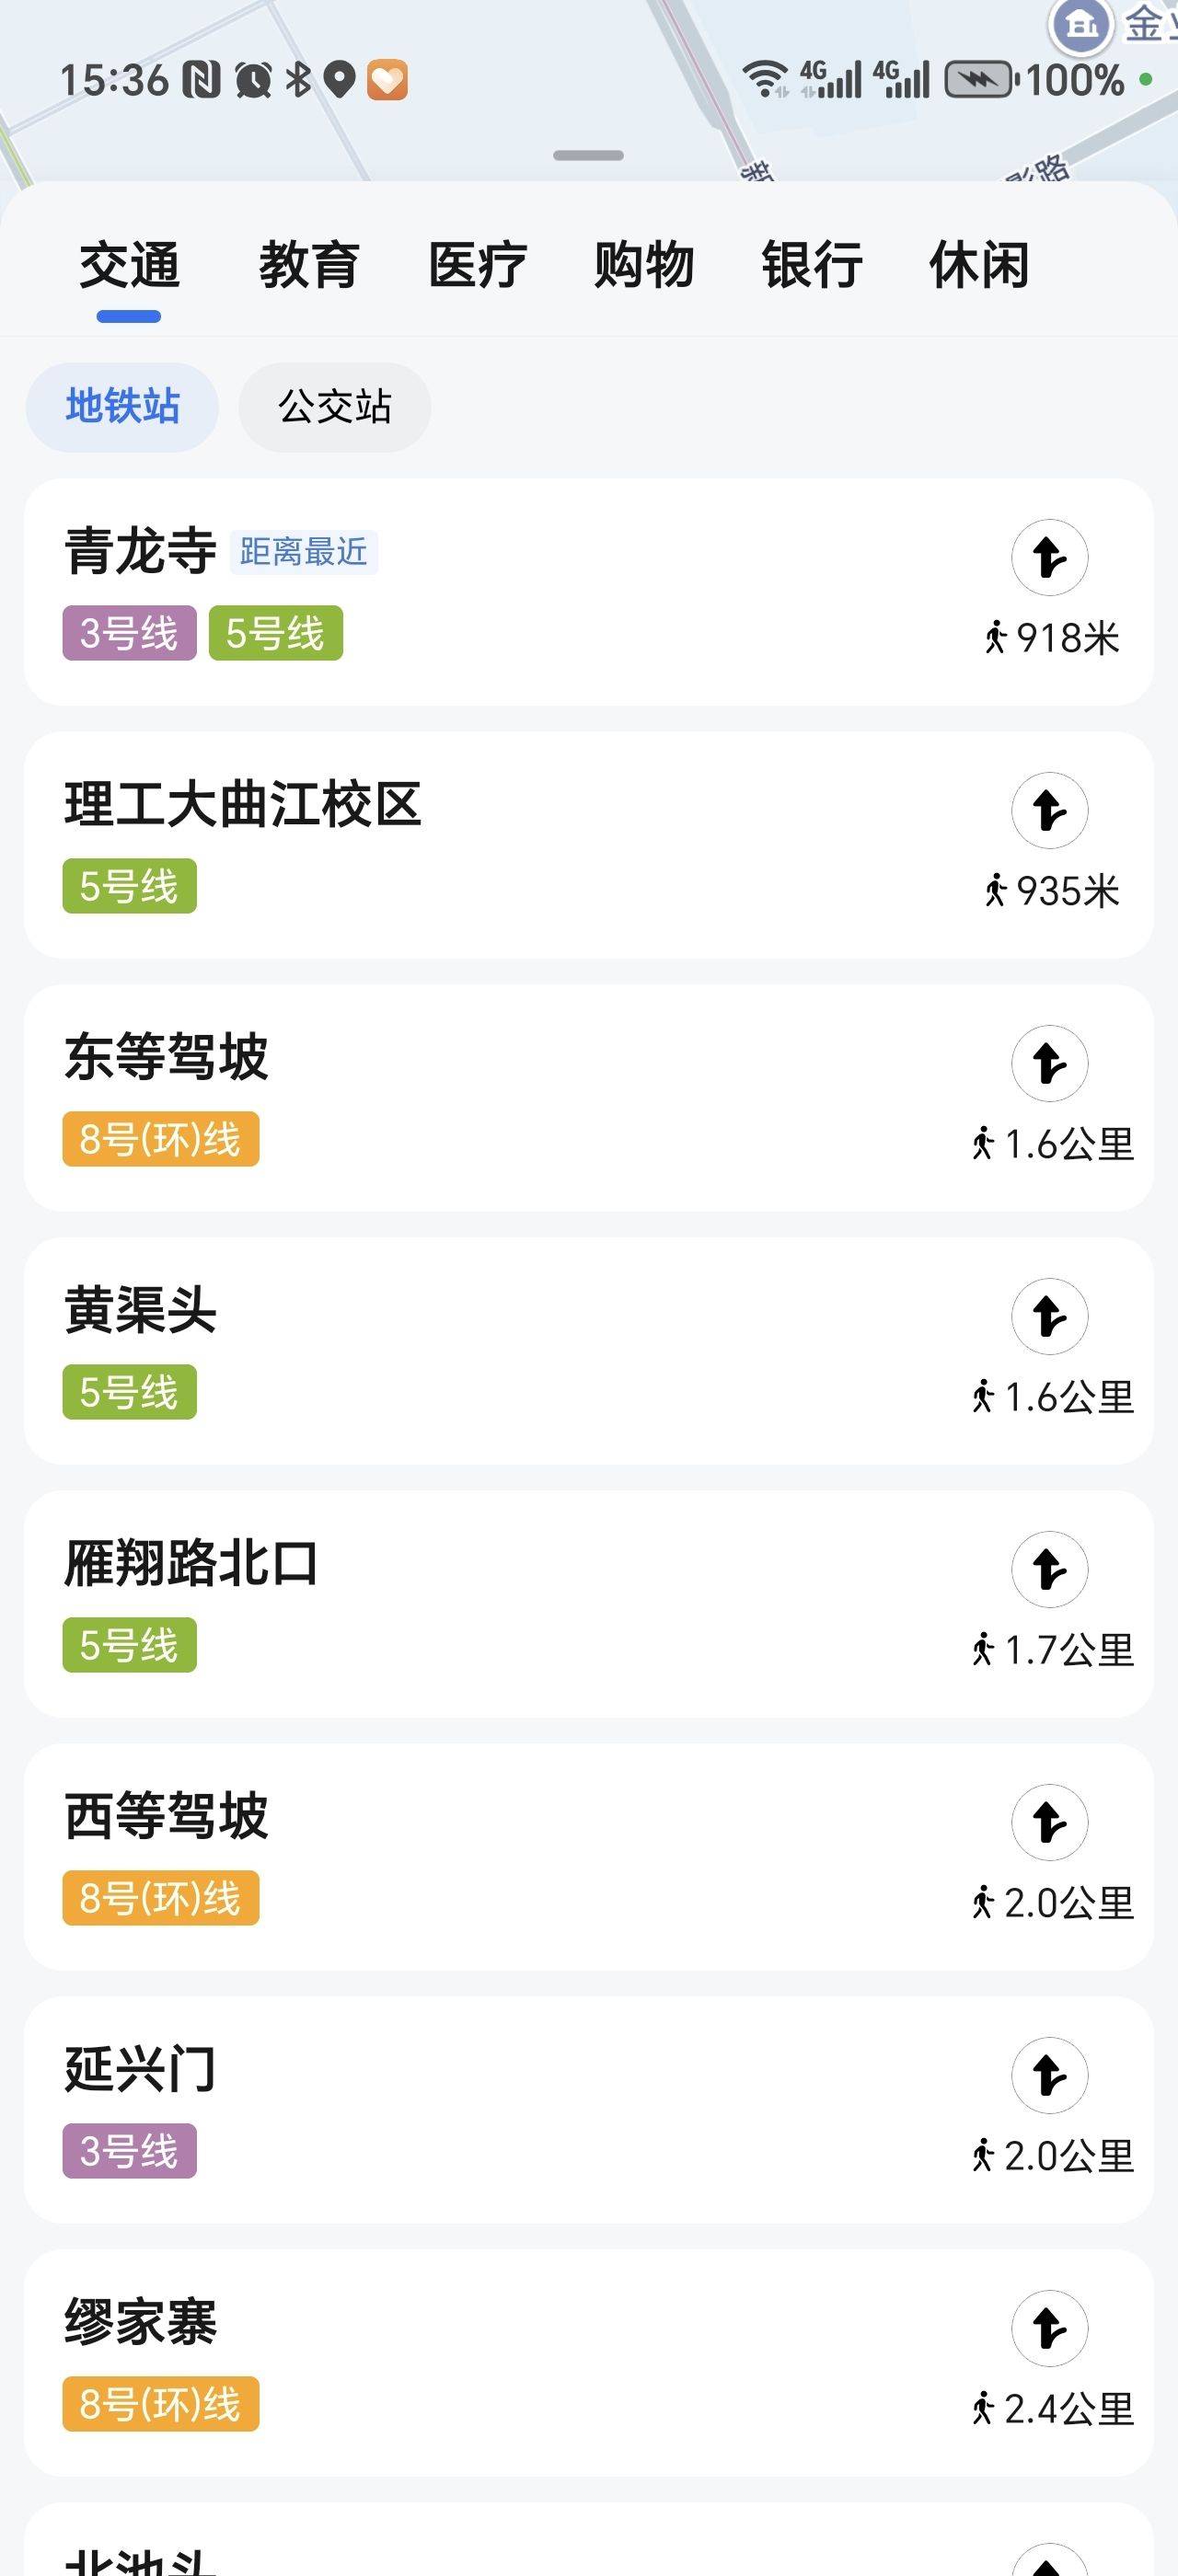The image size is (1178, 2576).
Task: Tap navigation arrow icon for 黄渠头
Action: pos(1049,1316)
